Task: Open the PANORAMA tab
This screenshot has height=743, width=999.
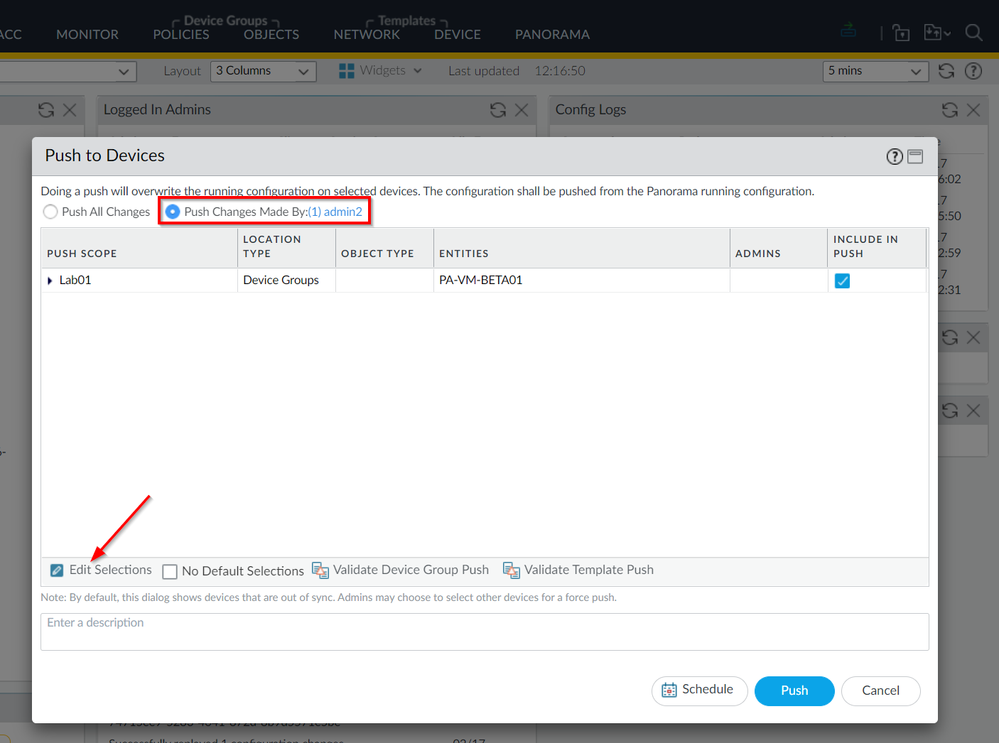Action: pos(552,34)
